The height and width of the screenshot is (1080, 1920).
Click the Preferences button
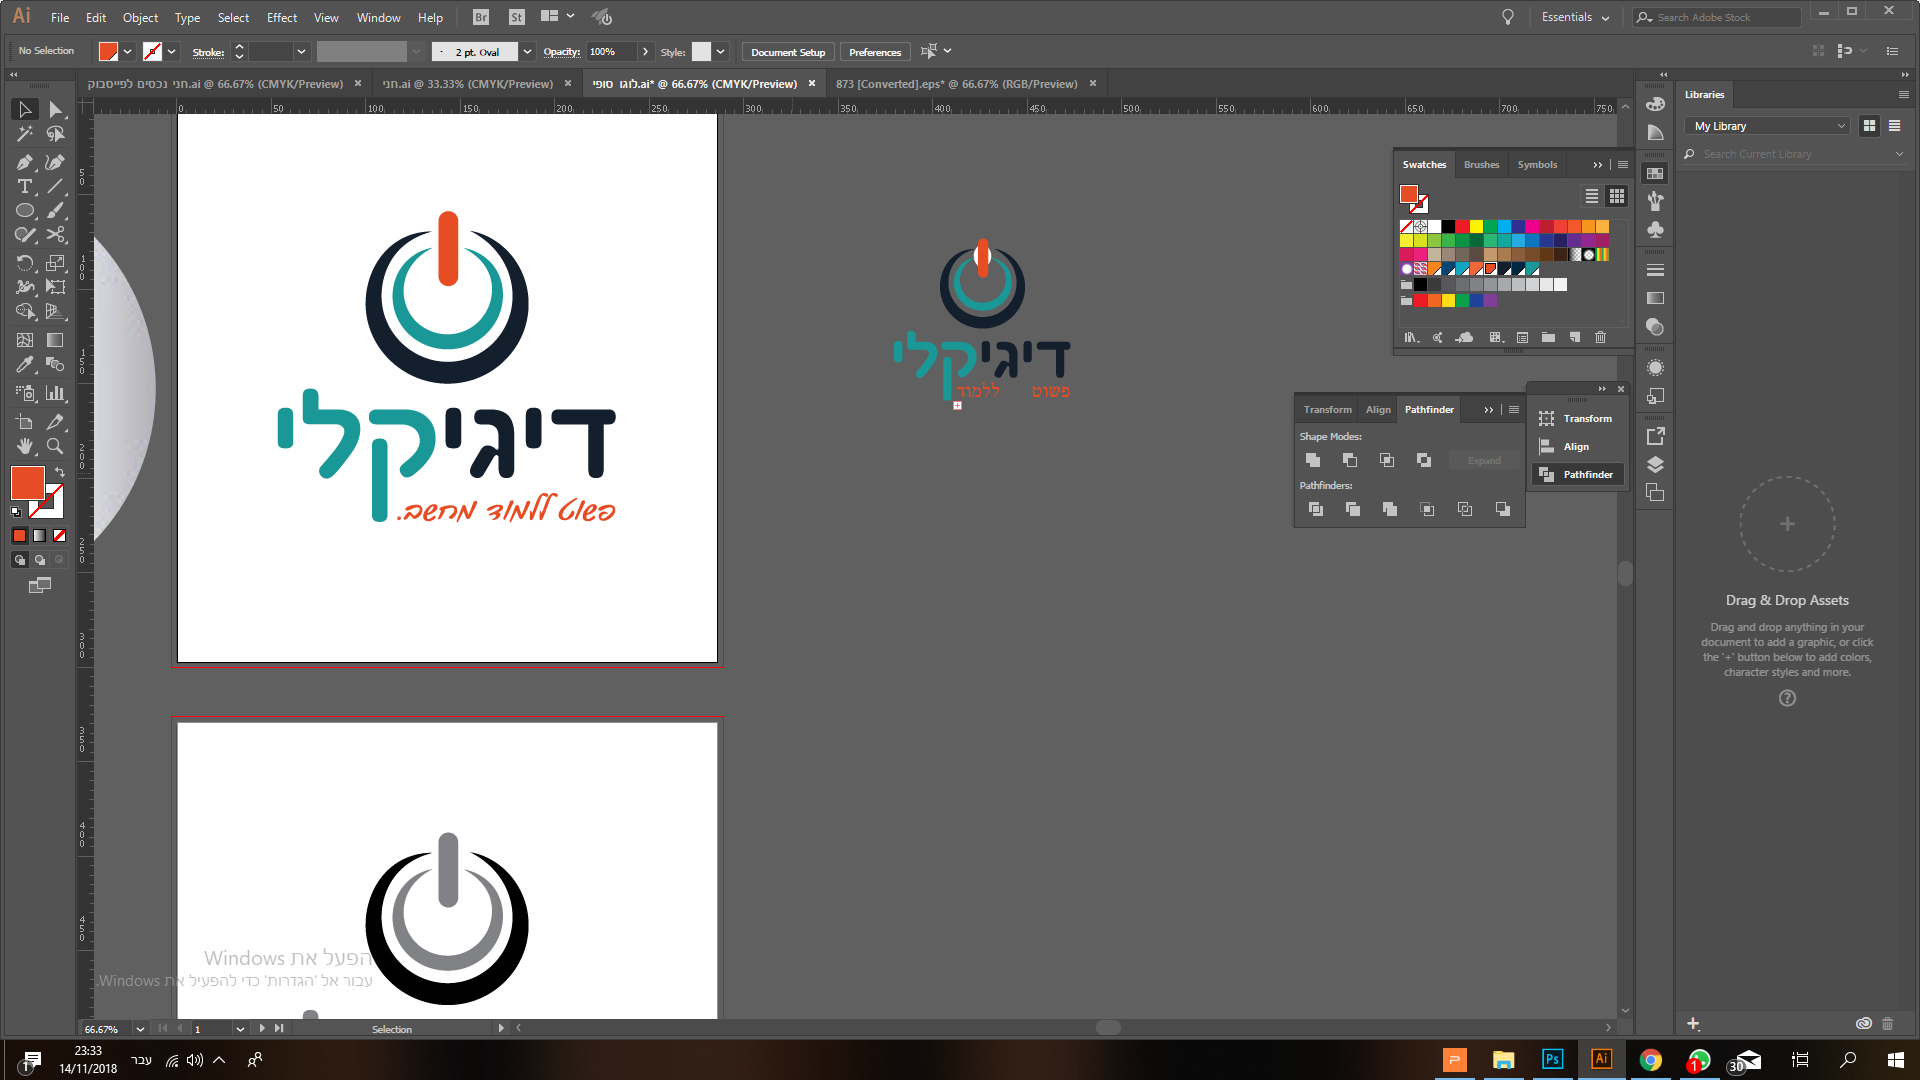pyautogui.click(x=875, y=52)
